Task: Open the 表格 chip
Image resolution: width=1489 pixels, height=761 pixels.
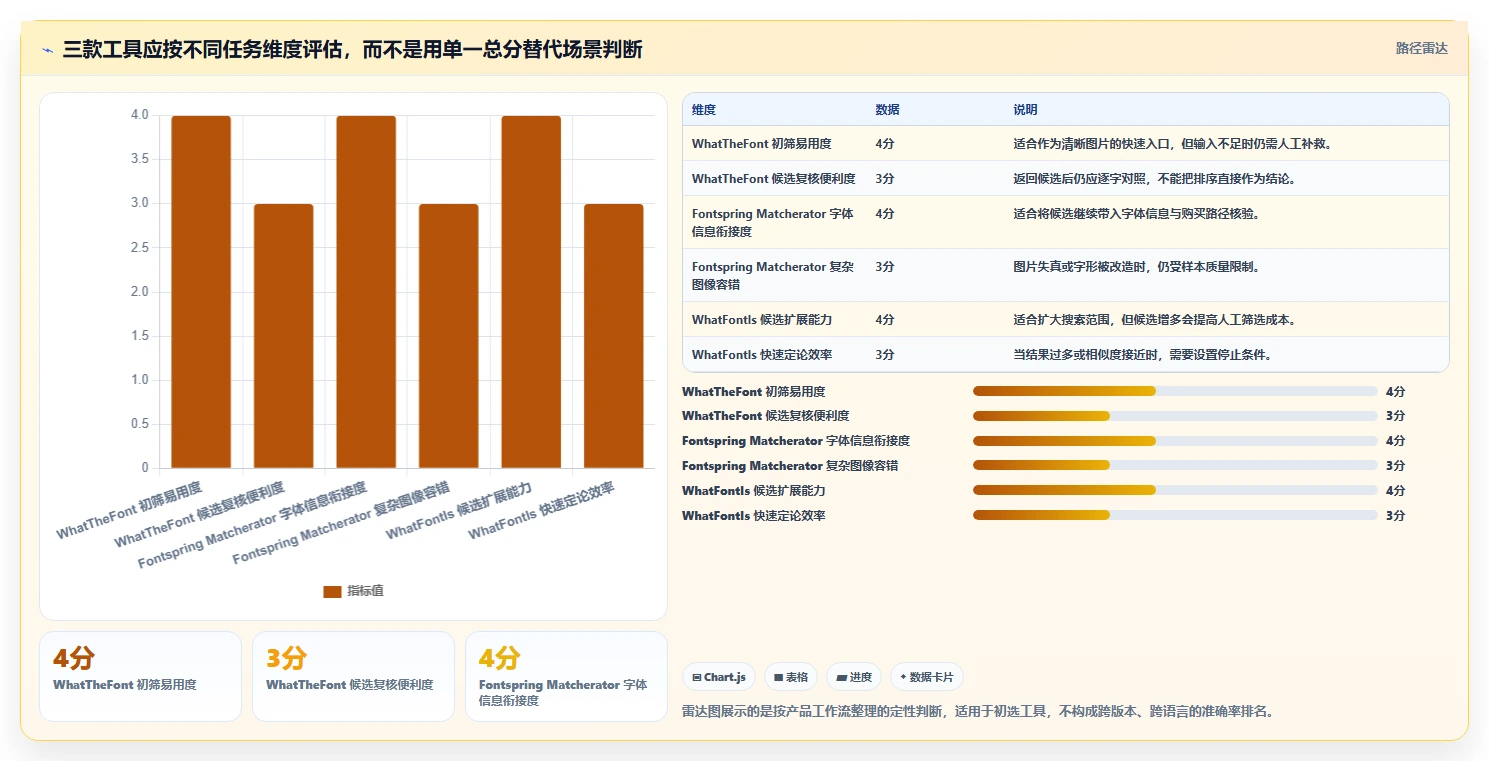Action: pyautogui.click(x=791, y=677)
